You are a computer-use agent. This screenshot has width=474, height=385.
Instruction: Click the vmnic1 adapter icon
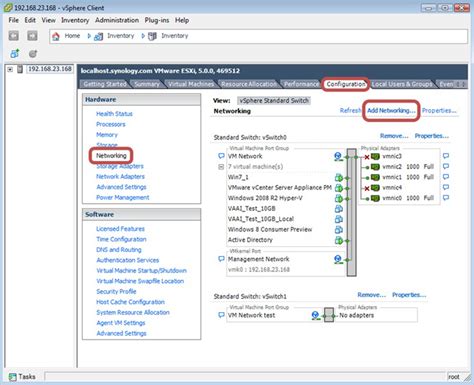[x=375, y=177]
